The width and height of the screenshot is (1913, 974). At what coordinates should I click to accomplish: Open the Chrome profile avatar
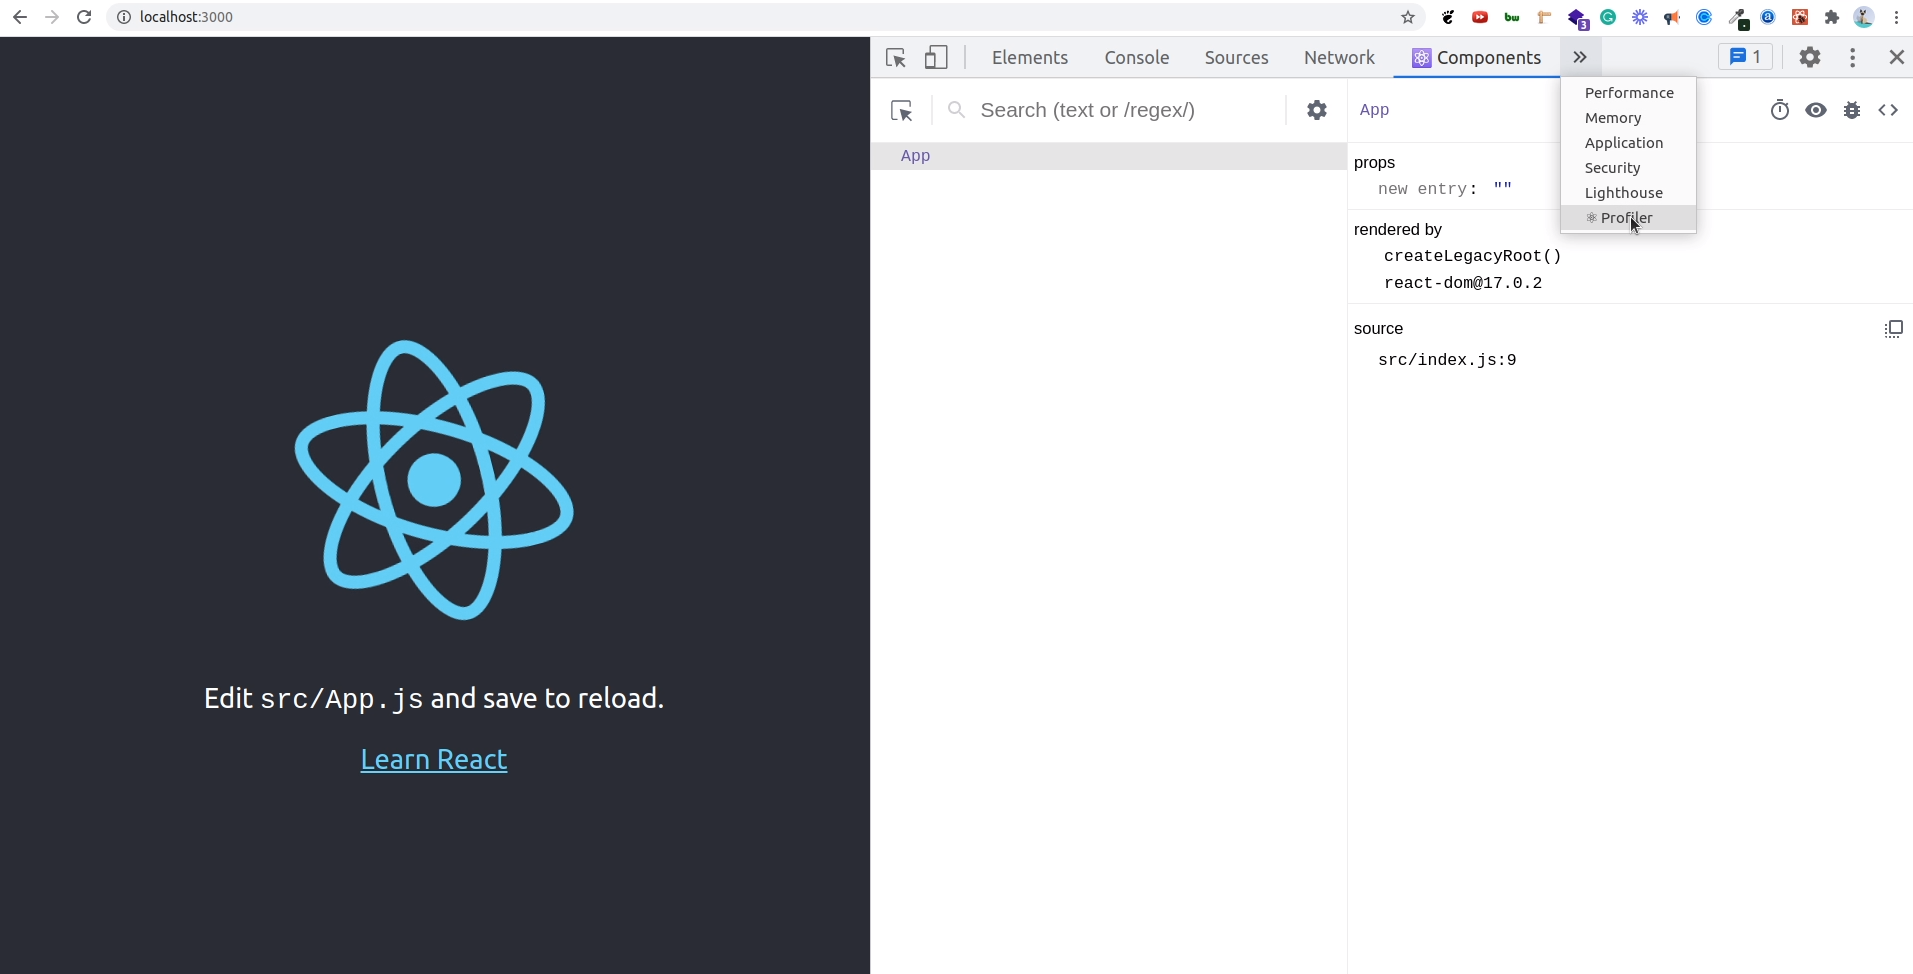coord(1864,17)
